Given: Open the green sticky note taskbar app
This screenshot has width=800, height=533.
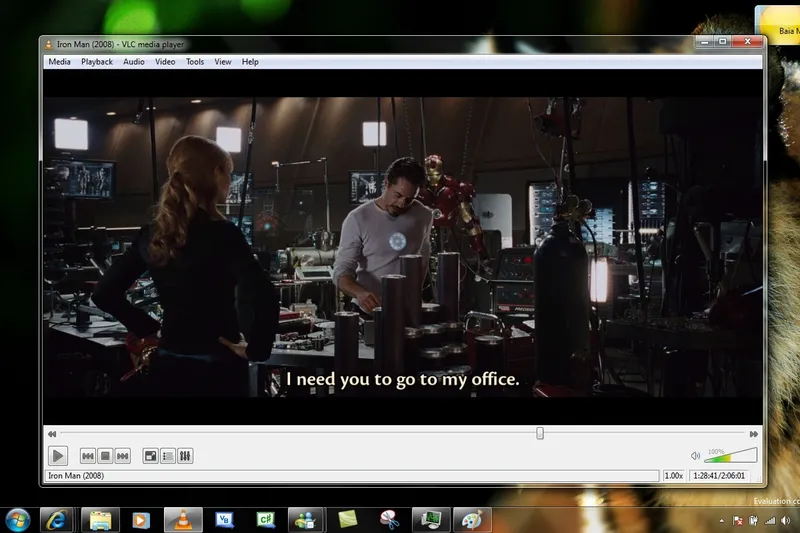Looking at the screenshot, I should point(347,520).
